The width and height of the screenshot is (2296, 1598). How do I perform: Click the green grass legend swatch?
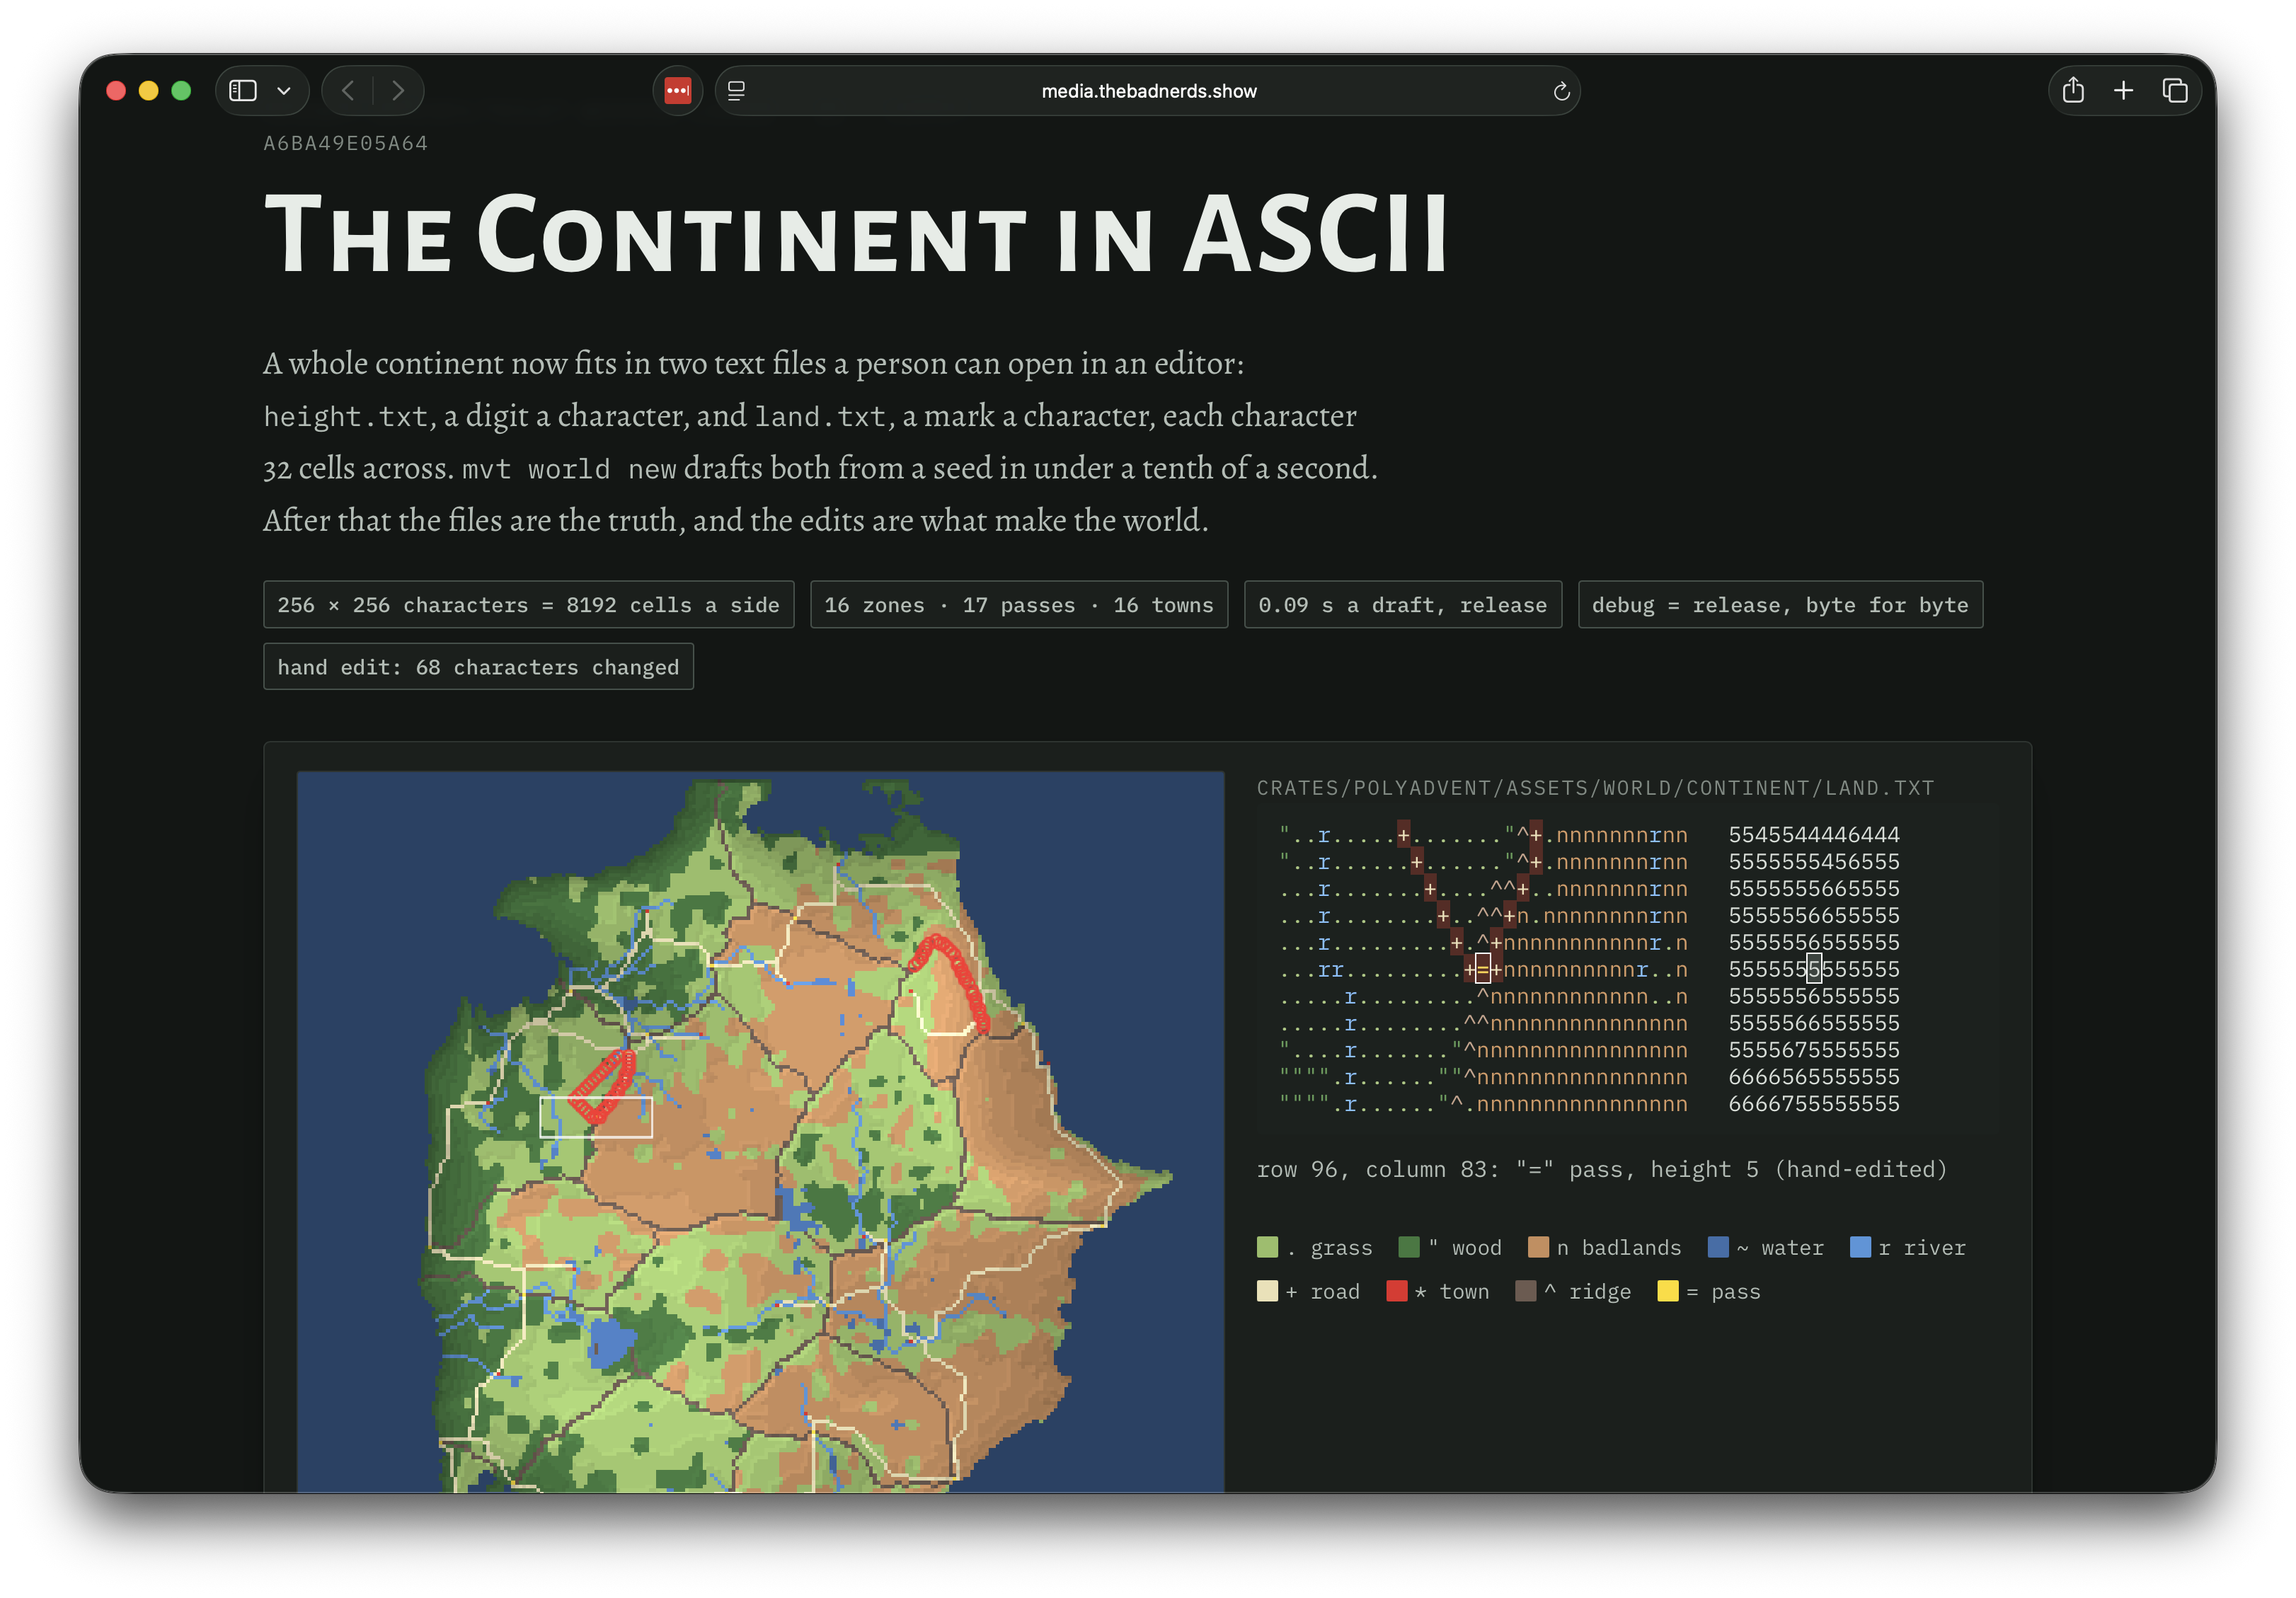pyautogui.click(x=1267, y=1247)
